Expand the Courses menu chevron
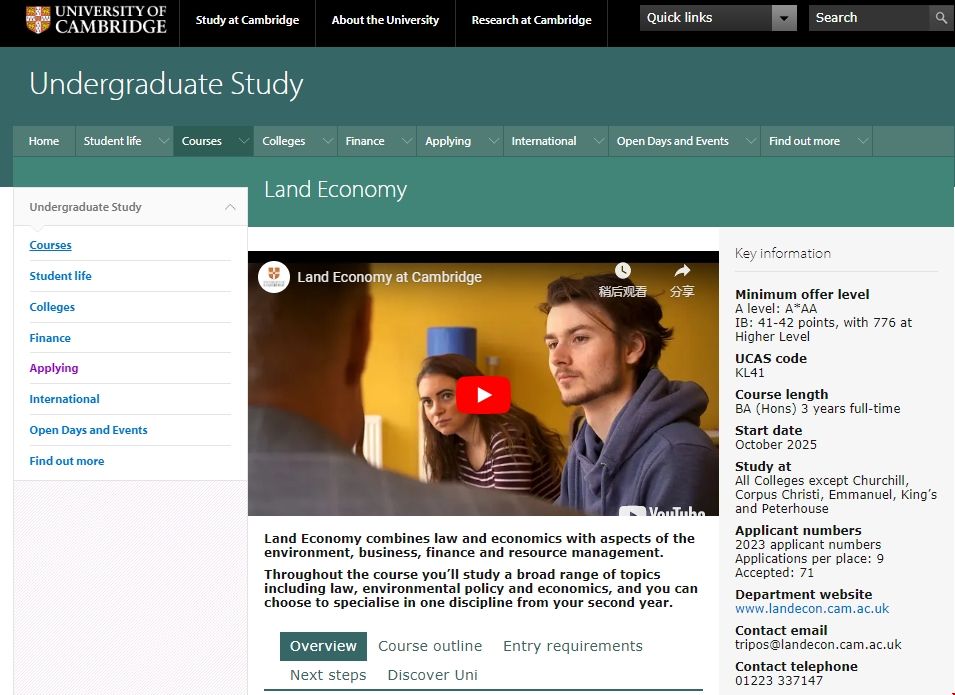The image size is (955, 695). coord(243,141)
